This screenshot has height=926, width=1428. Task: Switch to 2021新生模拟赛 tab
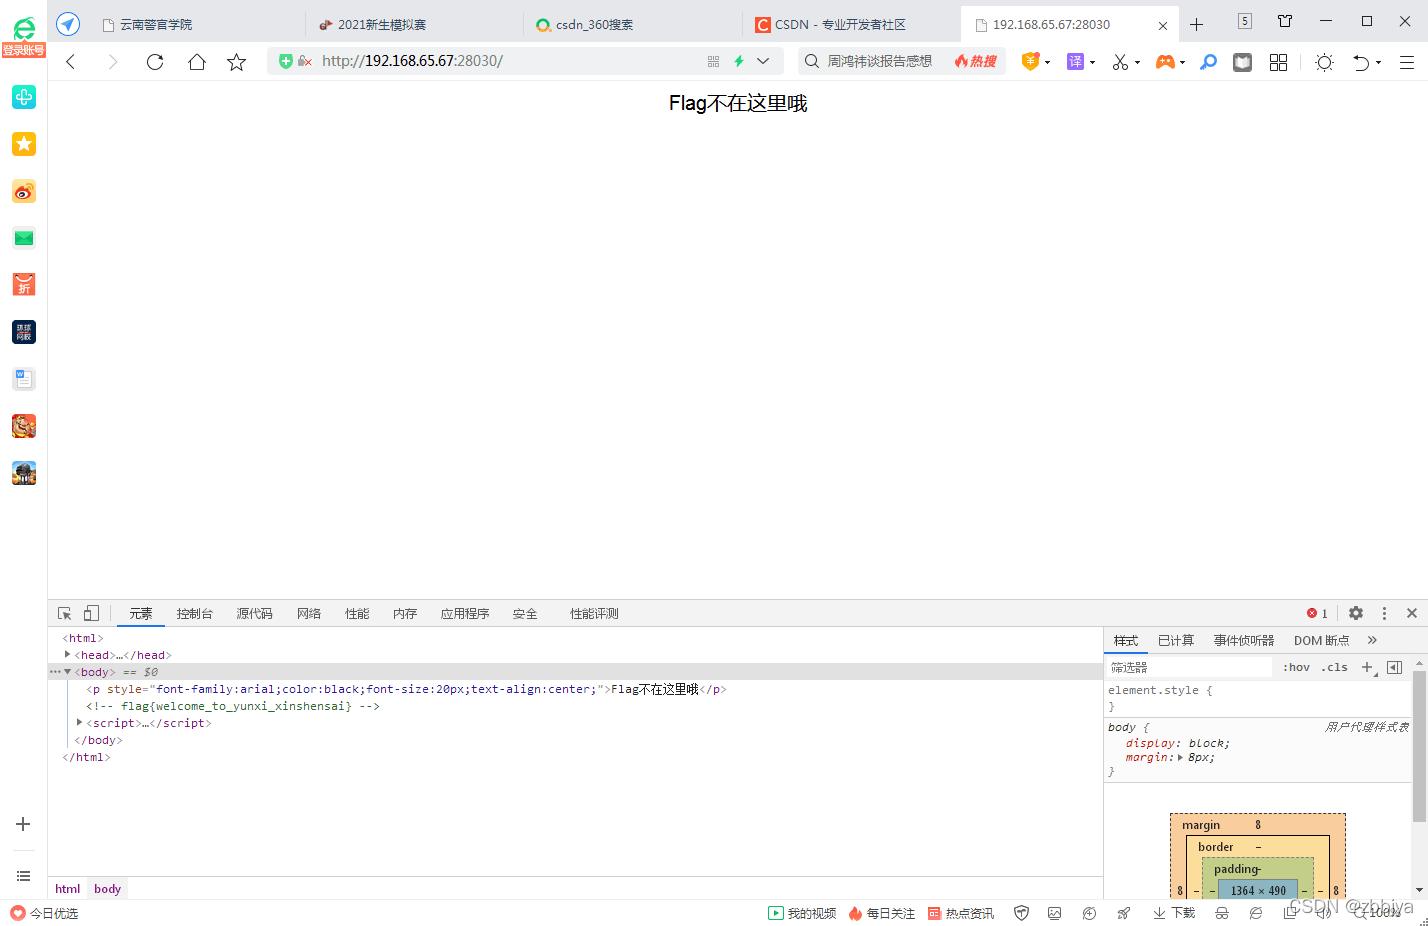tap(413, 24)
